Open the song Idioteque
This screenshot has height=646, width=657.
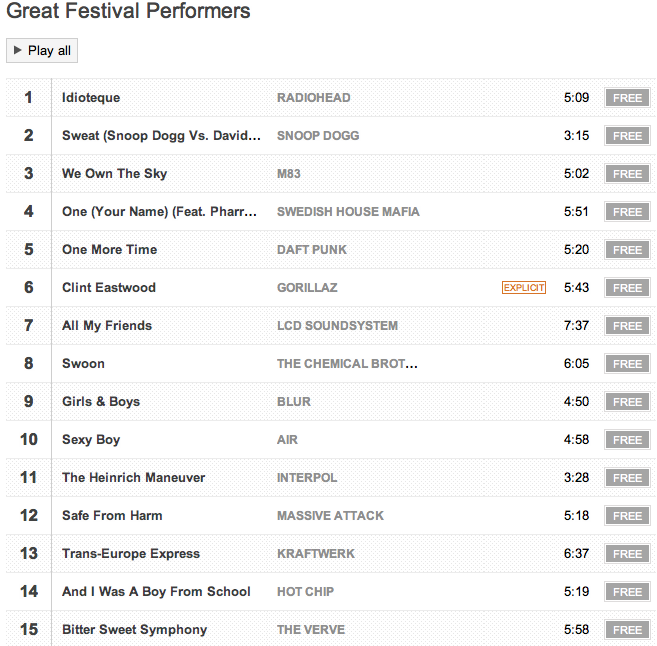tap(91, 98)
